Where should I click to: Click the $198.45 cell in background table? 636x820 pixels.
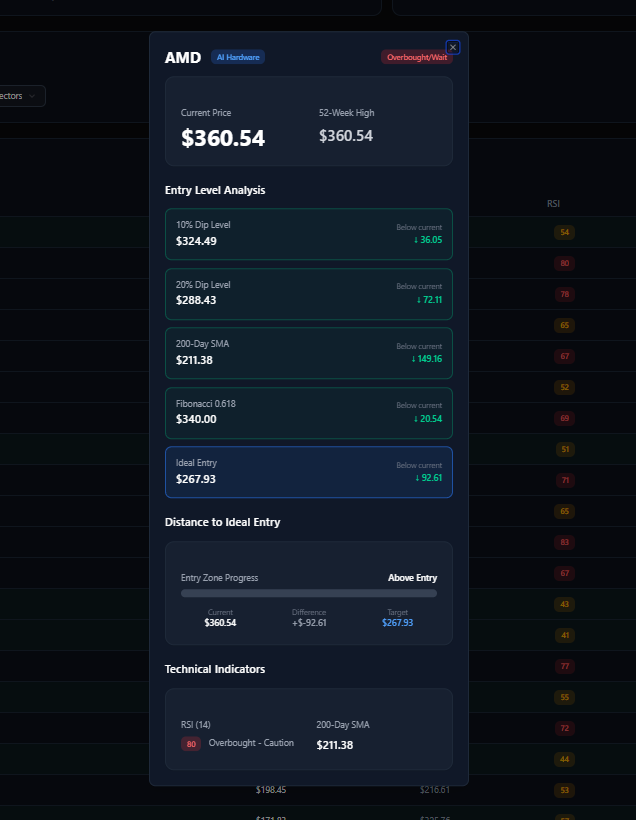click(x=271, y=790)
